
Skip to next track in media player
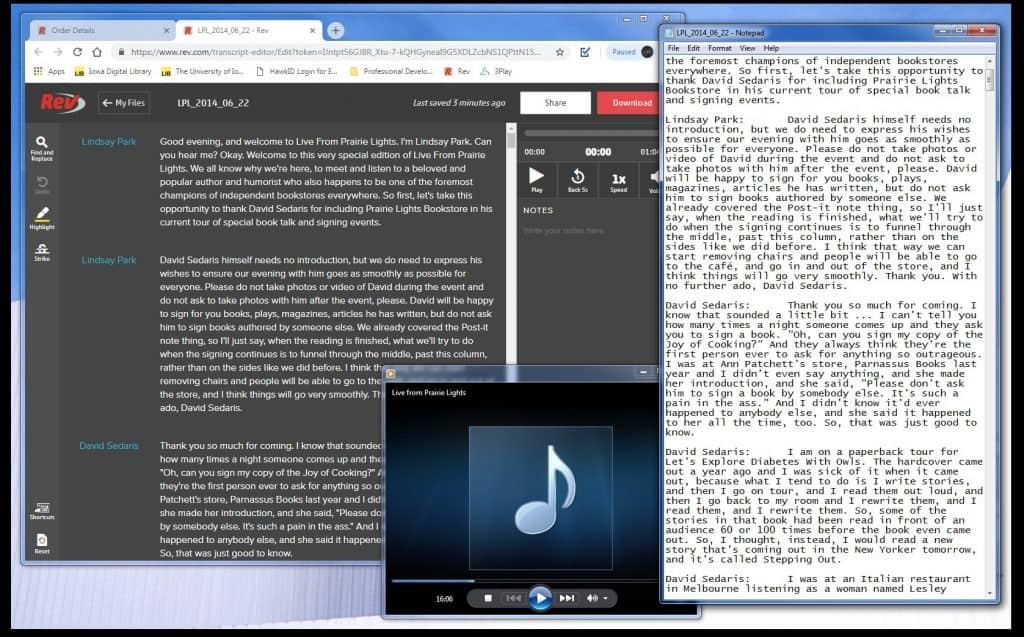[566, 598]
